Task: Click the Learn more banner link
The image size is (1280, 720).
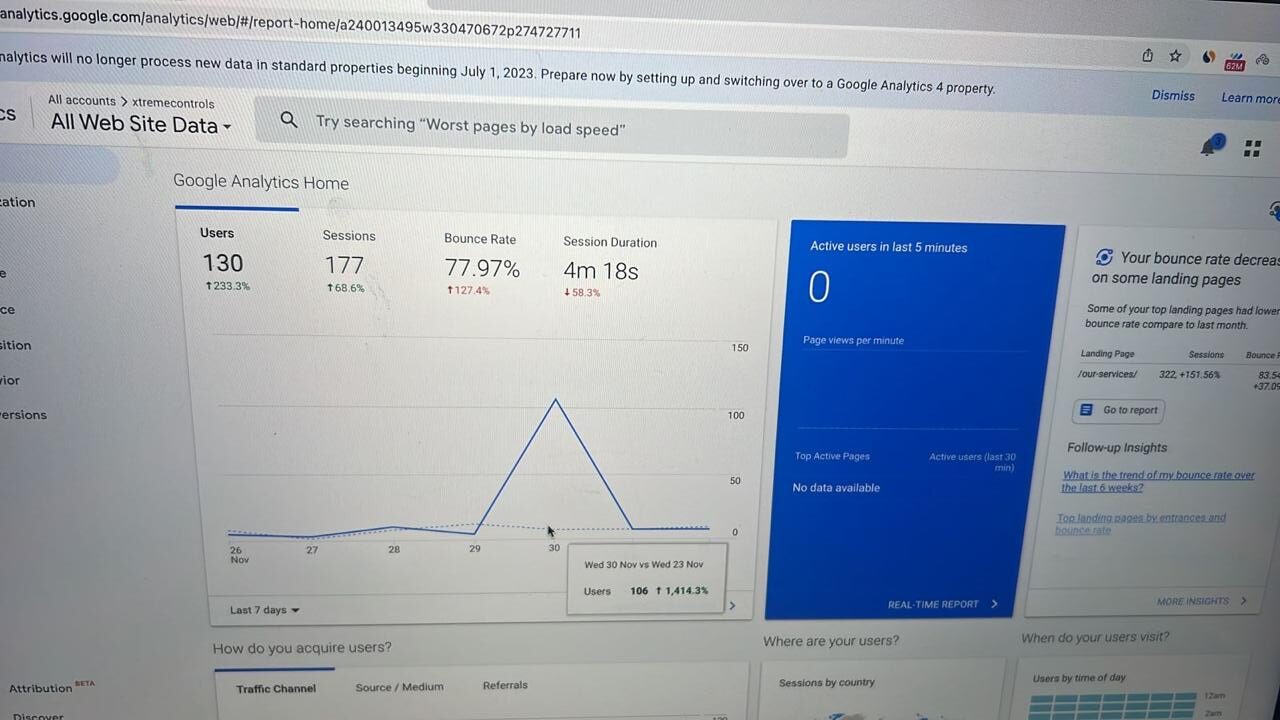Action: tap(1250, 98)
